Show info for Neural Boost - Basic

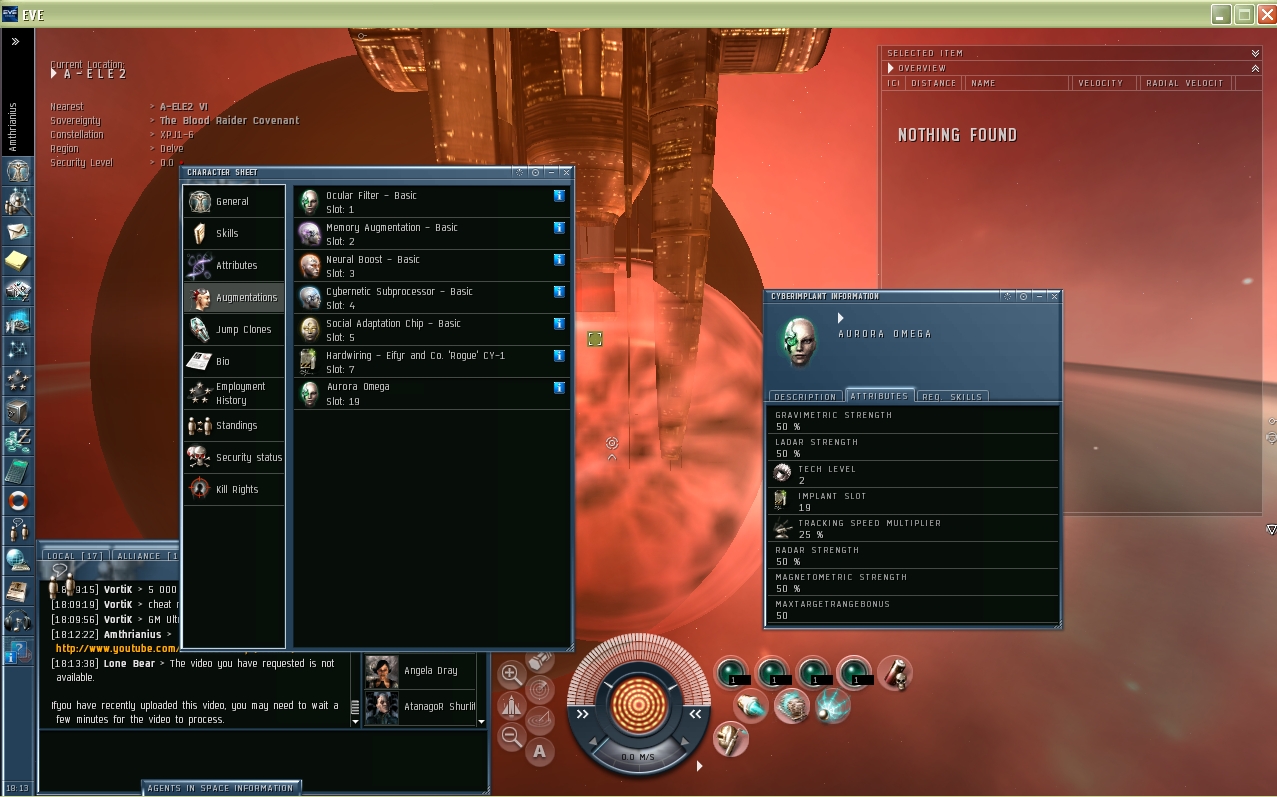coord(559,260)
